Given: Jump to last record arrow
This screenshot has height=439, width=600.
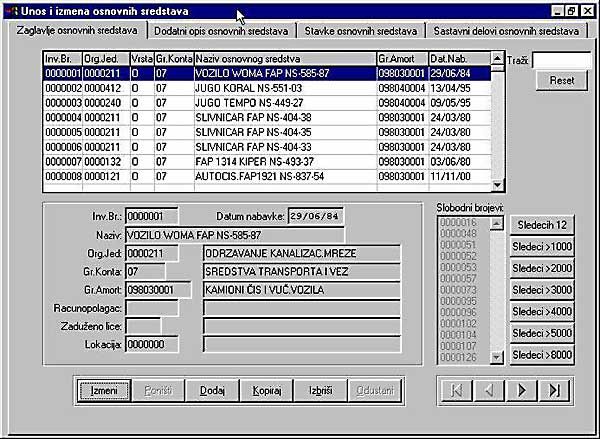Looking at the screenshot, I should (553, 389).
